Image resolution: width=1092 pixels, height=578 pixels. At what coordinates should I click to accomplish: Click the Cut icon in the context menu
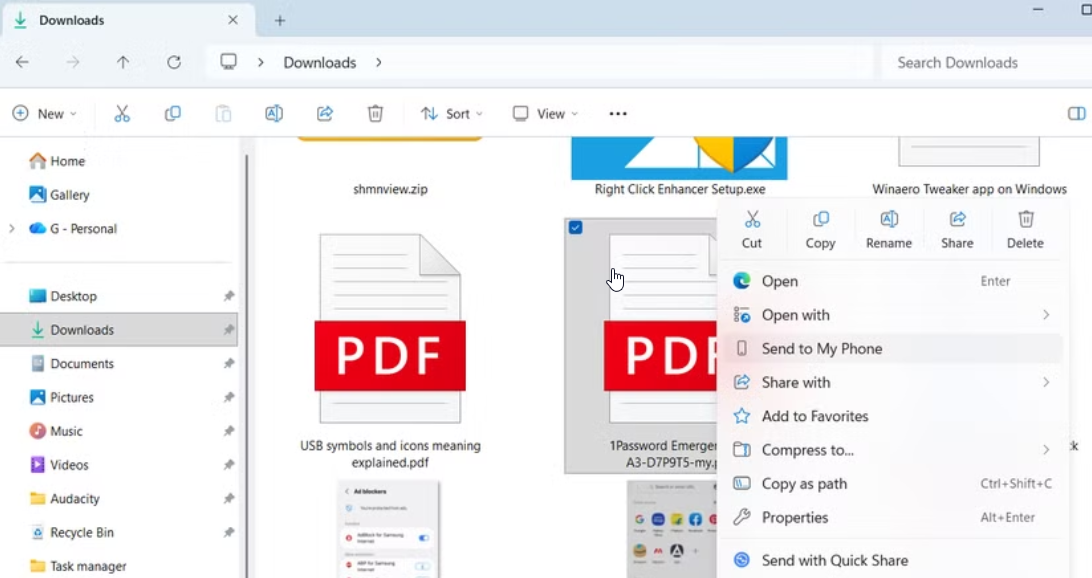click(752, 220)
